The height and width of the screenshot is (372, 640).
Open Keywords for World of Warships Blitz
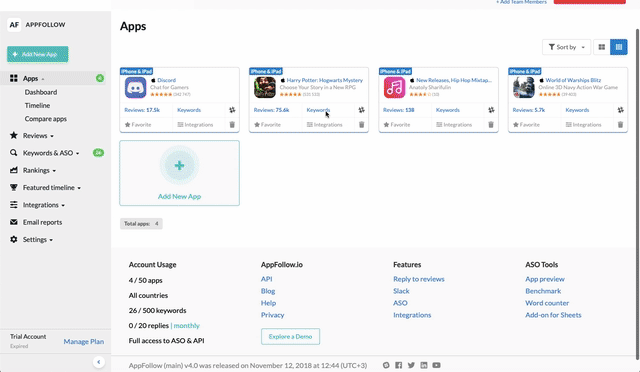click(x=577, y=110)
